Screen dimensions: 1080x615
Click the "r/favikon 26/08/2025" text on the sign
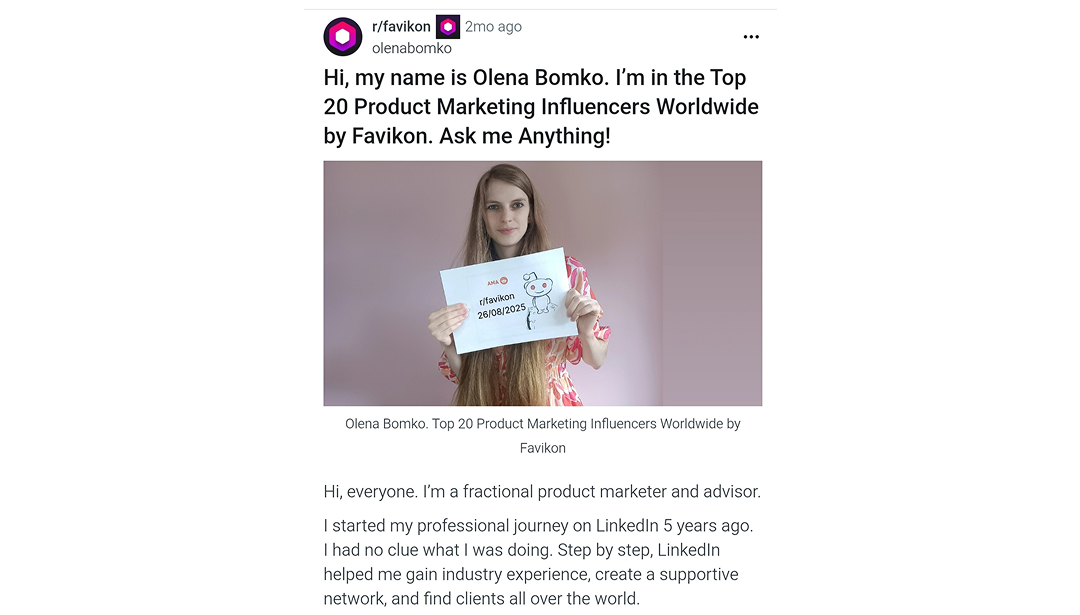(x=500, y=305)
